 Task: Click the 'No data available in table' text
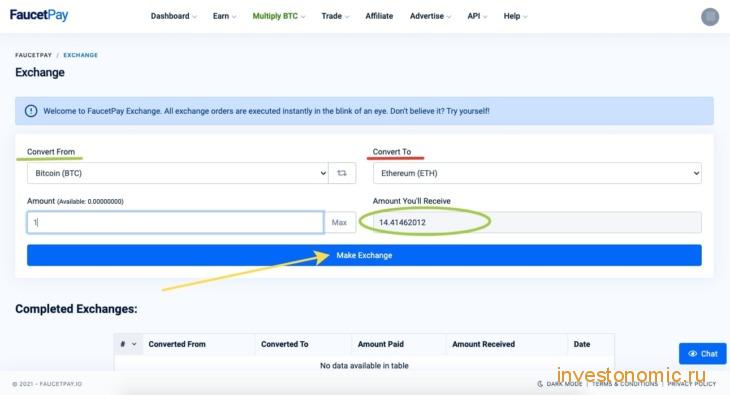coord(364,366)
